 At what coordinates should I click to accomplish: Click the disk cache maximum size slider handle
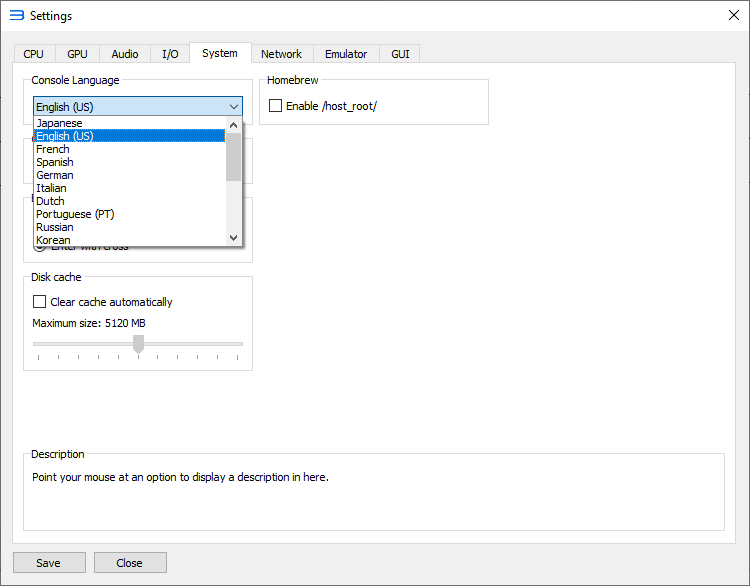[138, 344]
